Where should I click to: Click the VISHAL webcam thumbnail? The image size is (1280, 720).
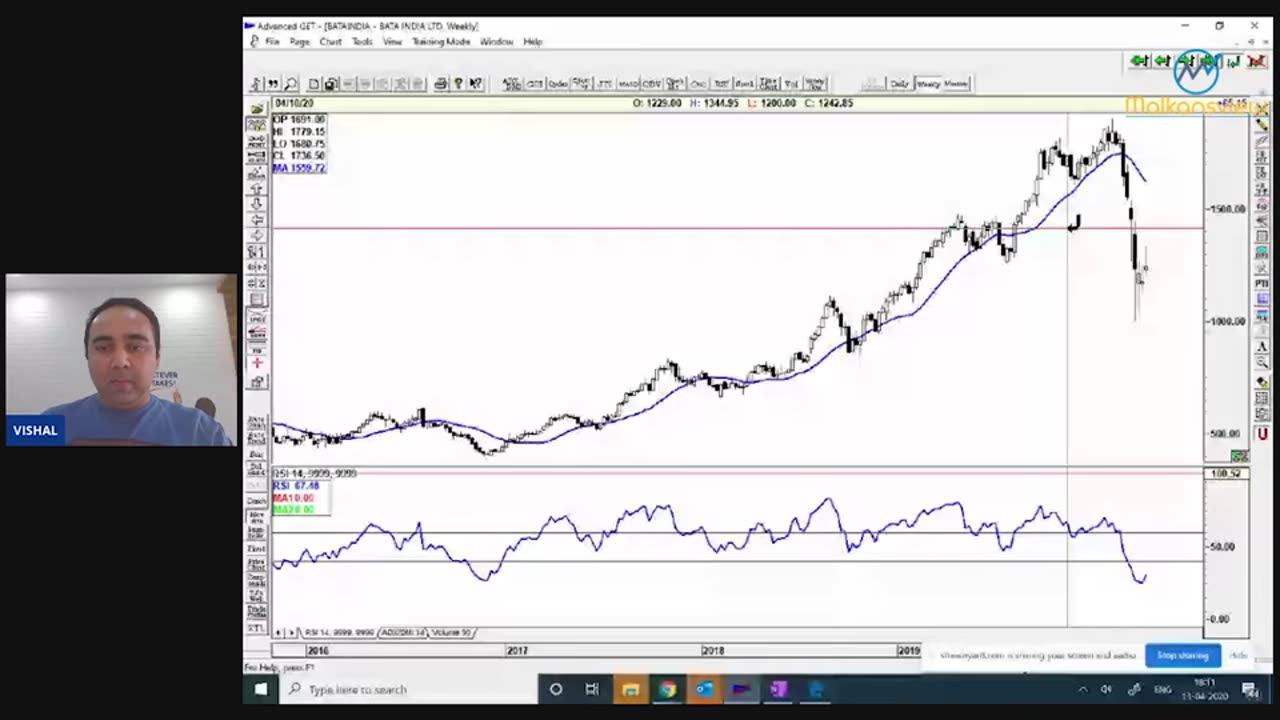click(x=121, y=360)
